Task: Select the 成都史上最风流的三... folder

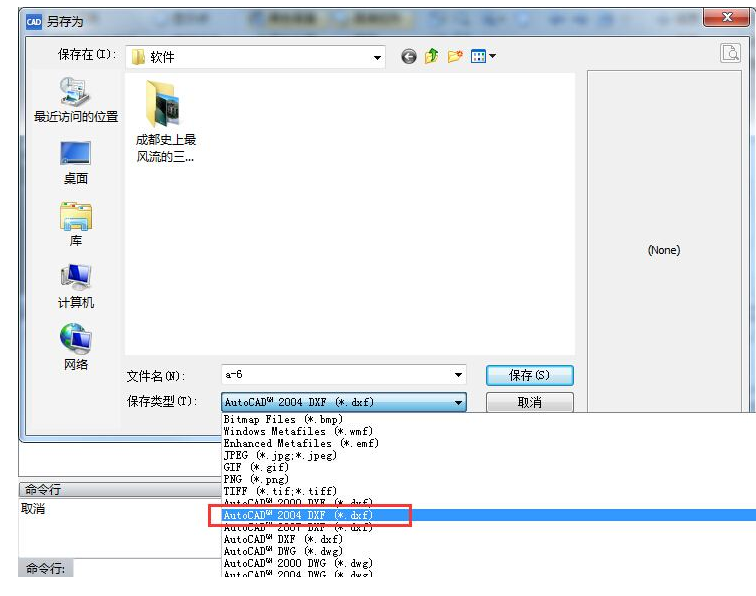Action: tap(165, 120)
